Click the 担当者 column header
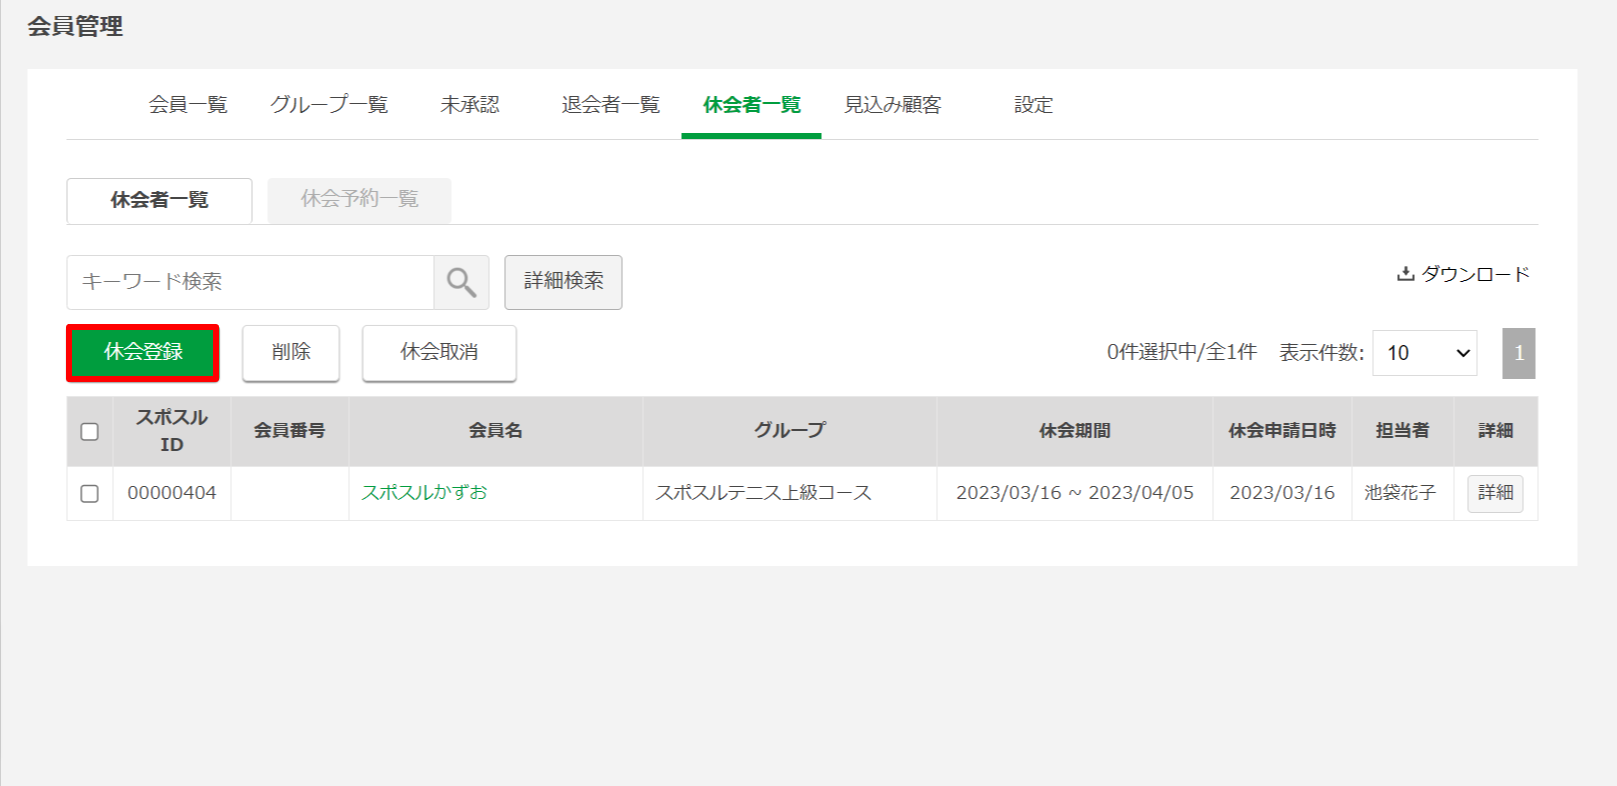Viewport: 1617px width, 786px height. click(1403, 431)
